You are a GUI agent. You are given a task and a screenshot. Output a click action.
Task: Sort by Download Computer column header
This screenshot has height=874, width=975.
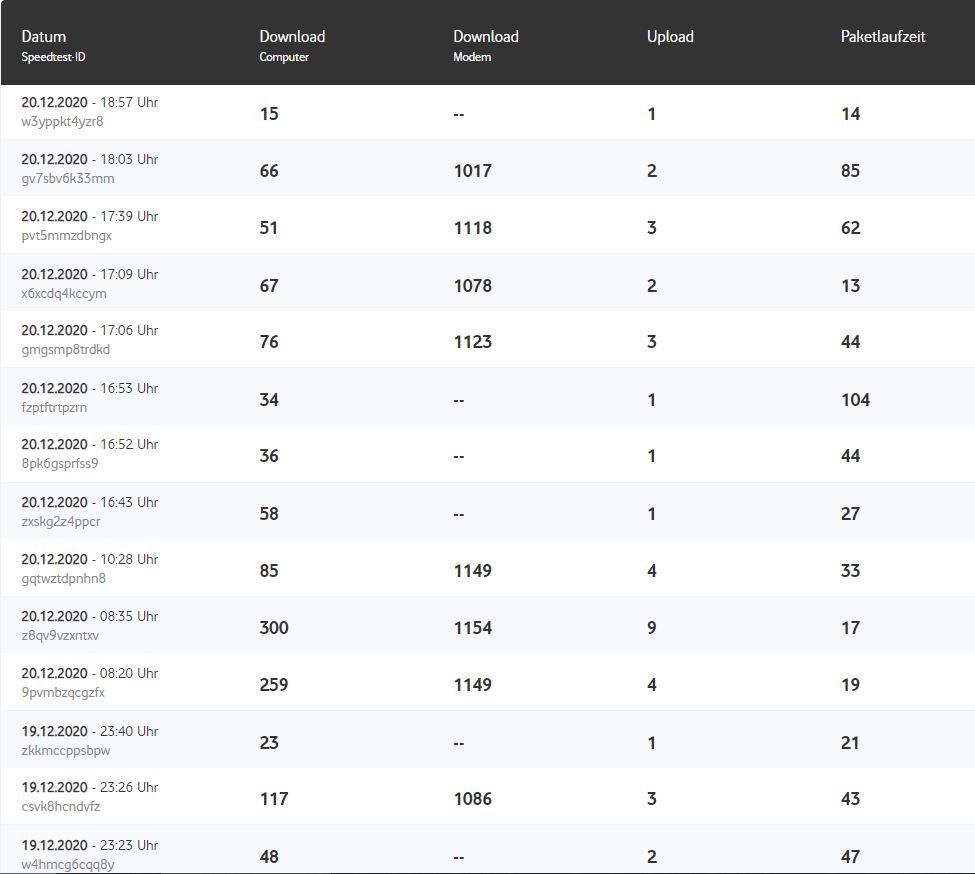(x=292, y=37)
